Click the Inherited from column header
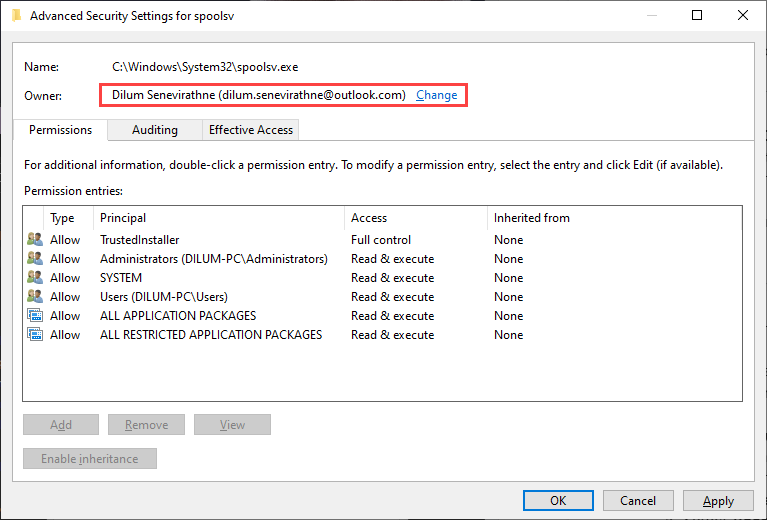Screen dimensions: 767x520 [x=612, y=218]
